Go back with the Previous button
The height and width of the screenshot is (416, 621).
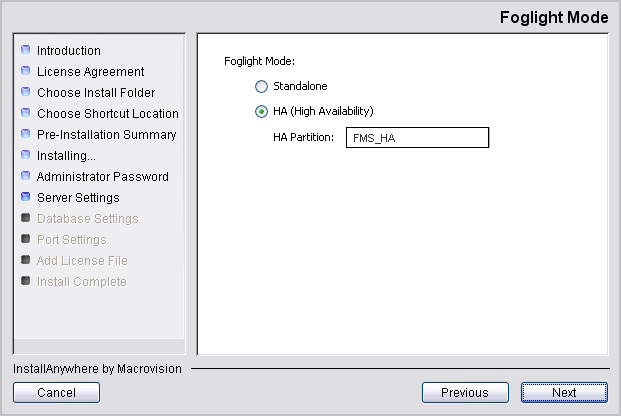point(465,393)
